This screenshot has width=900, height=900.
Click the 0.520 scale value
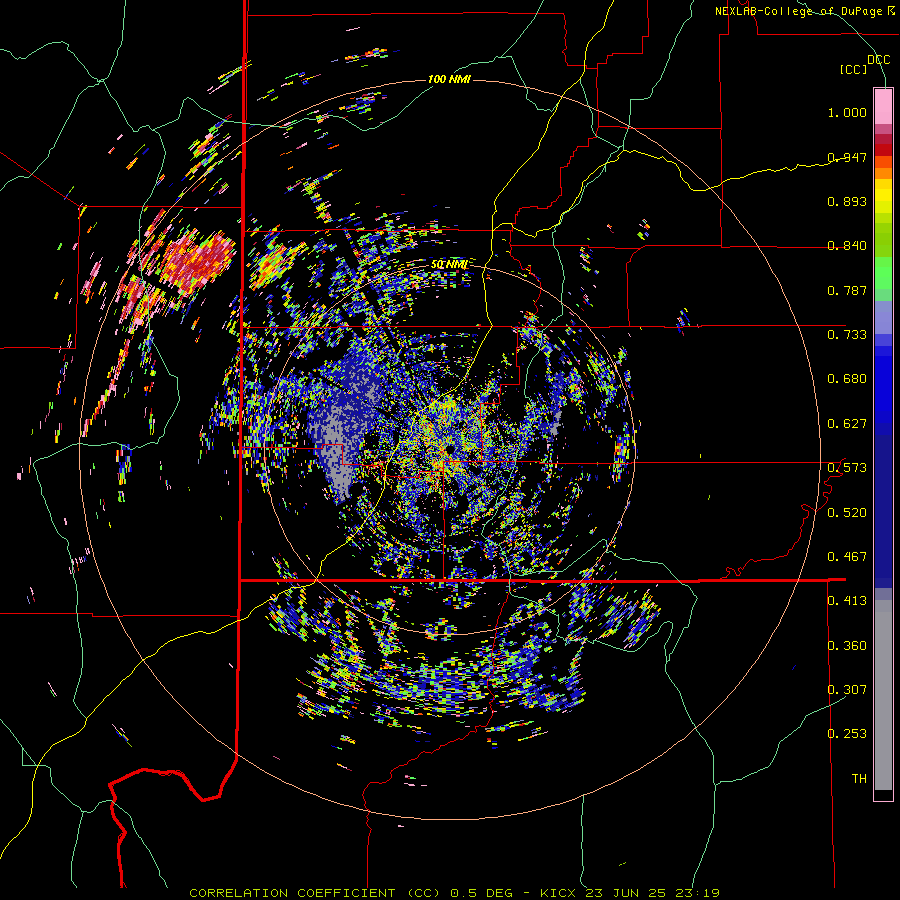pyautogui.click(x=847, y=513)
